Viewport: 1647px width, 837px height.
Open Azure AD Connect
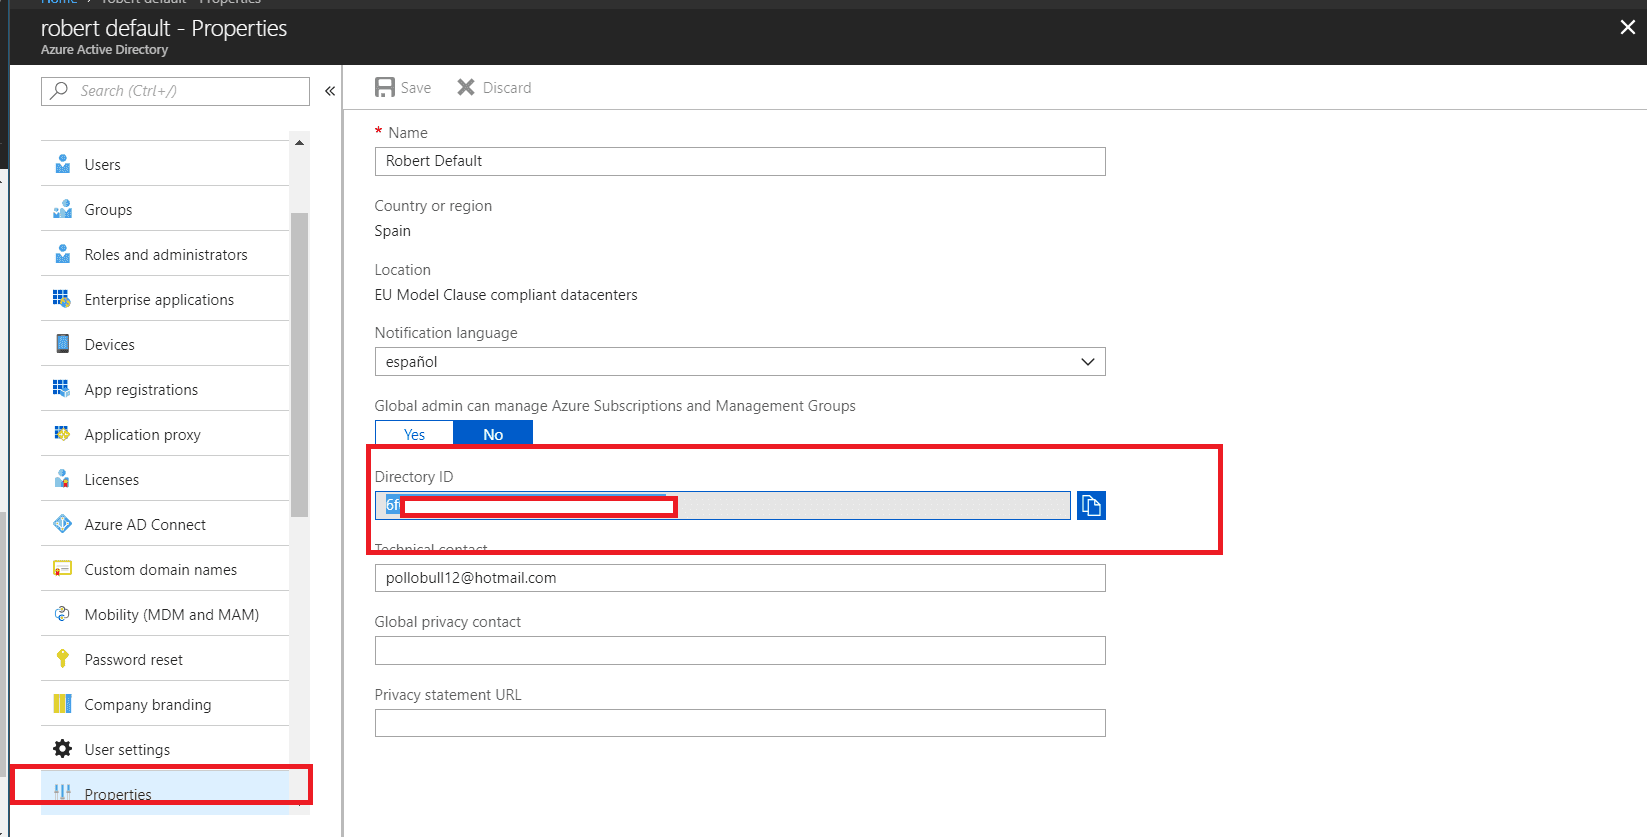point(165,524)
